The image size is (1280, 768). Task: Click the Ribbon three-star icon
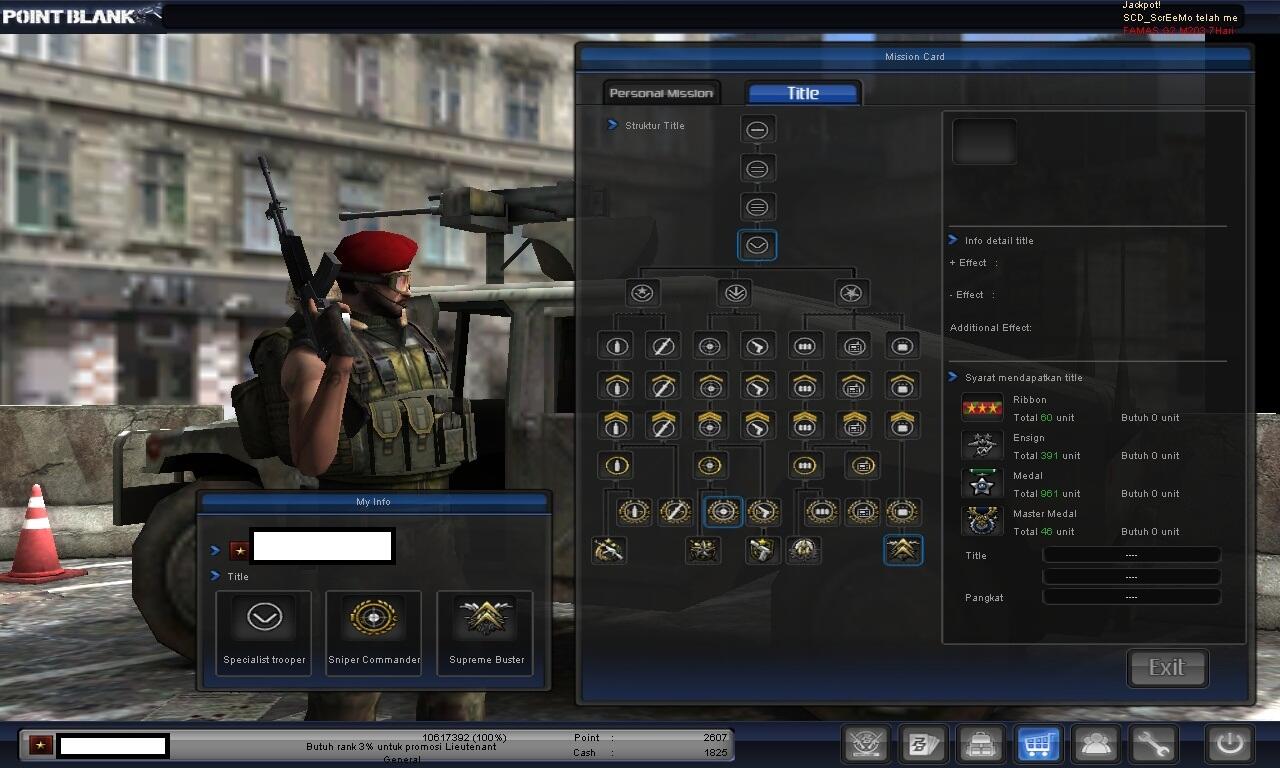coord(981,408)
